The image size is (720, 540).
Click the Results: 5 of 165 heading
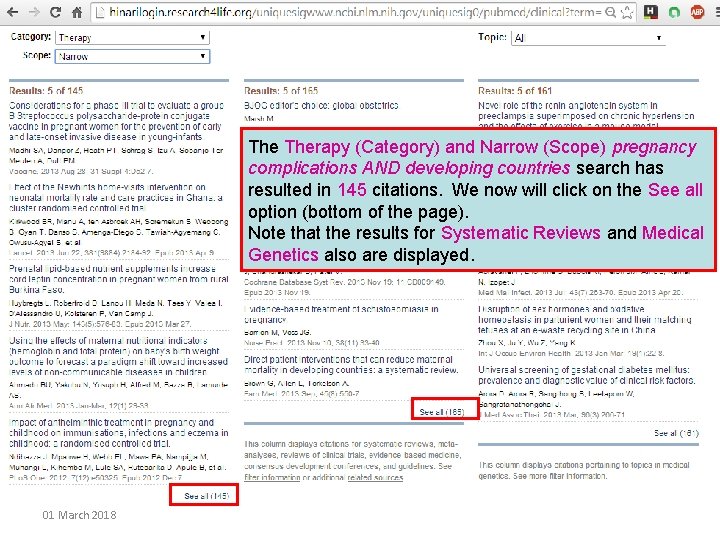tap(281, 90)
